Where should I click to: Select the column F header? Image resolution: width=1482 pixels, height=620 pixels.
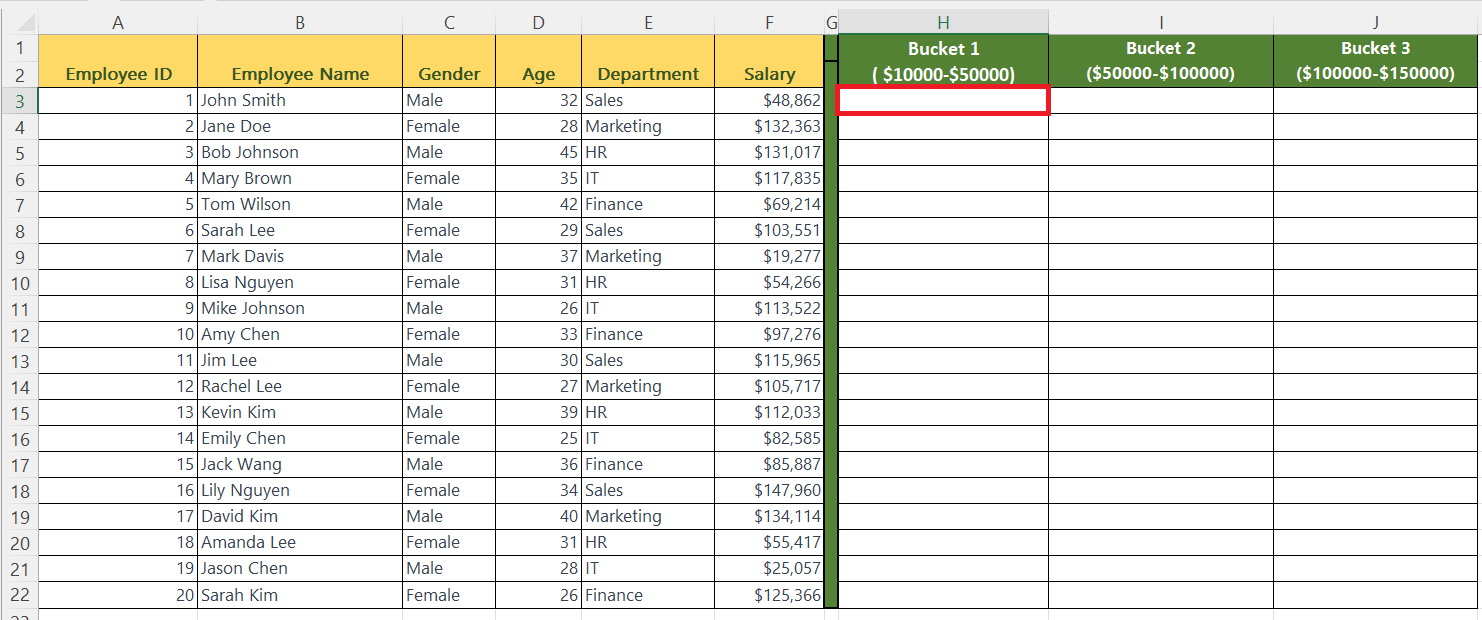[x=769, y=21]
